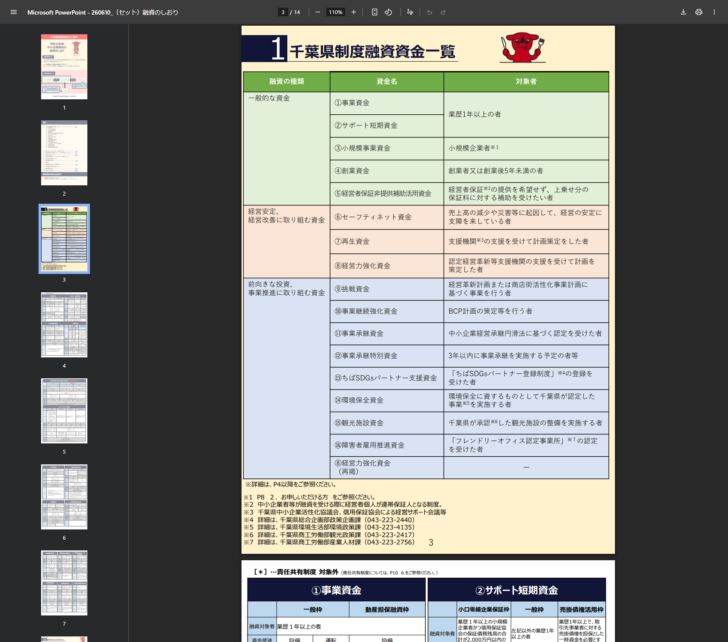
Task: Click the ⑥セーフティネット資金 cell
Action: point(387,217)
